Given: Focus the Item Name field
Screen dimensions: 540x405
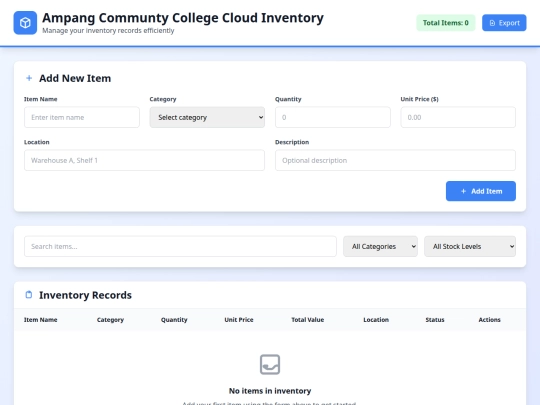Looking at the screenshot, I should coord(82,117).
